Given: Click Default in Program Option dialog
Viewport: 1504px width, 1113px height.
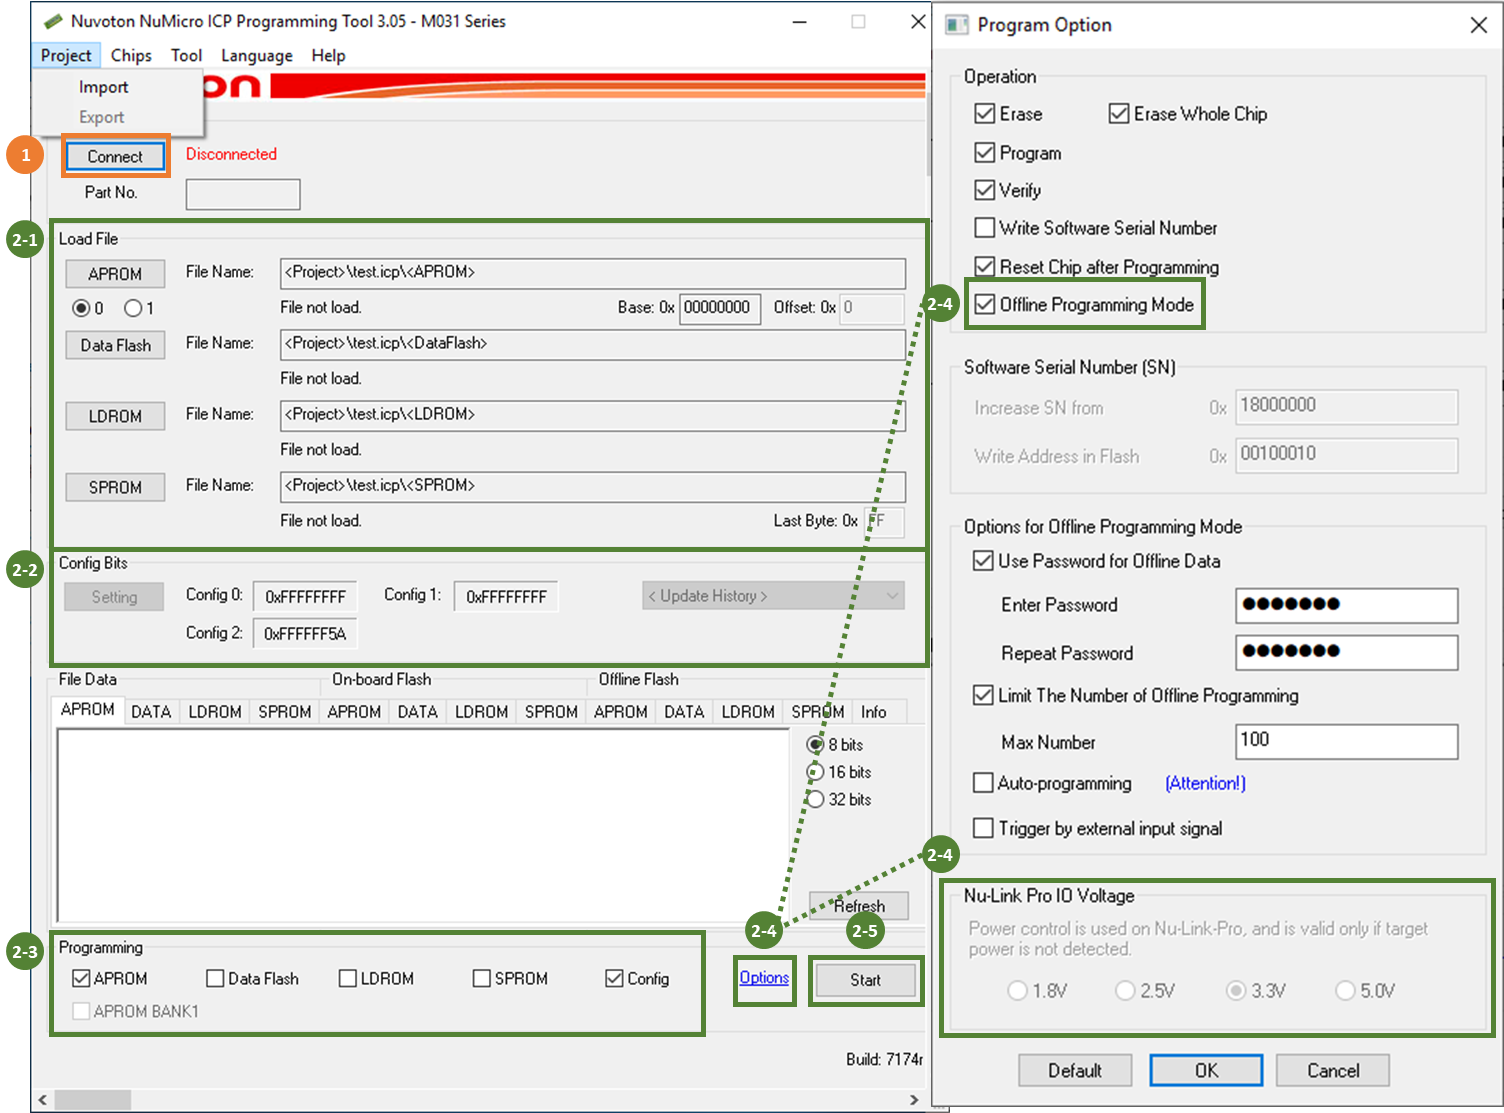Looking at the screenshot, I should (x=1075, y=1070).
